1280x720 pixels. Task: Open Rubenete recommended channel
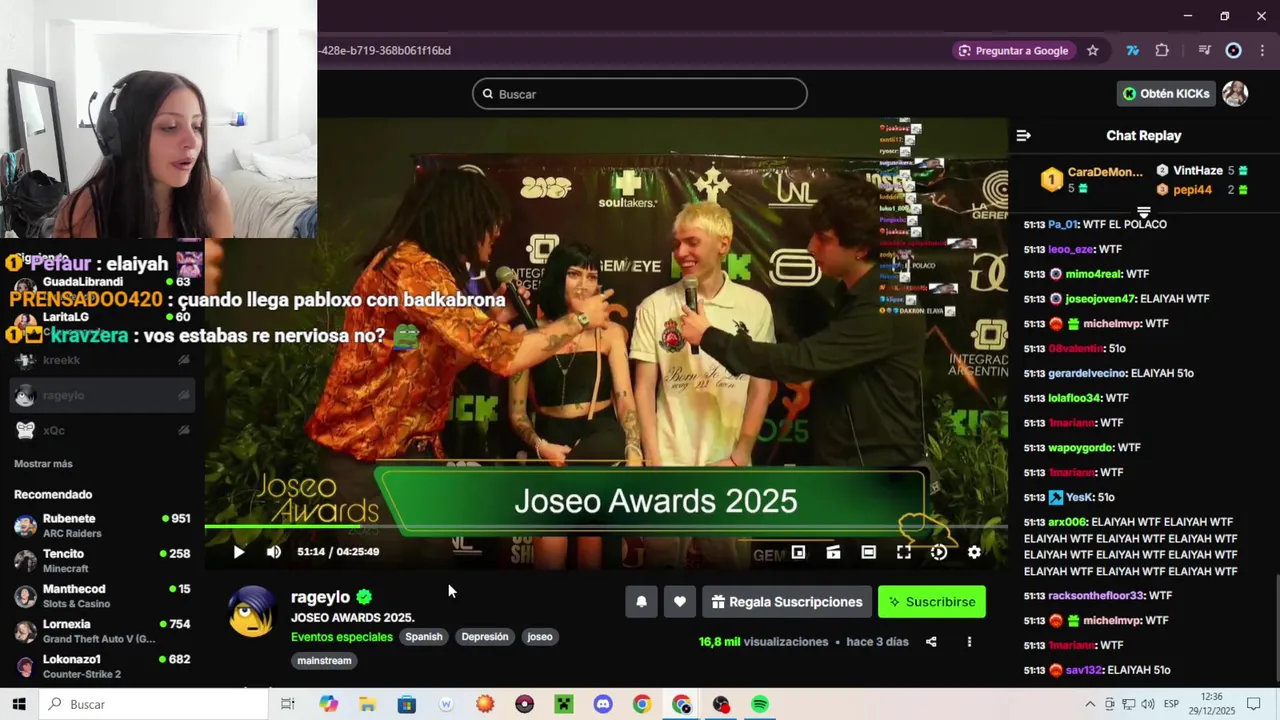point(103,526)
